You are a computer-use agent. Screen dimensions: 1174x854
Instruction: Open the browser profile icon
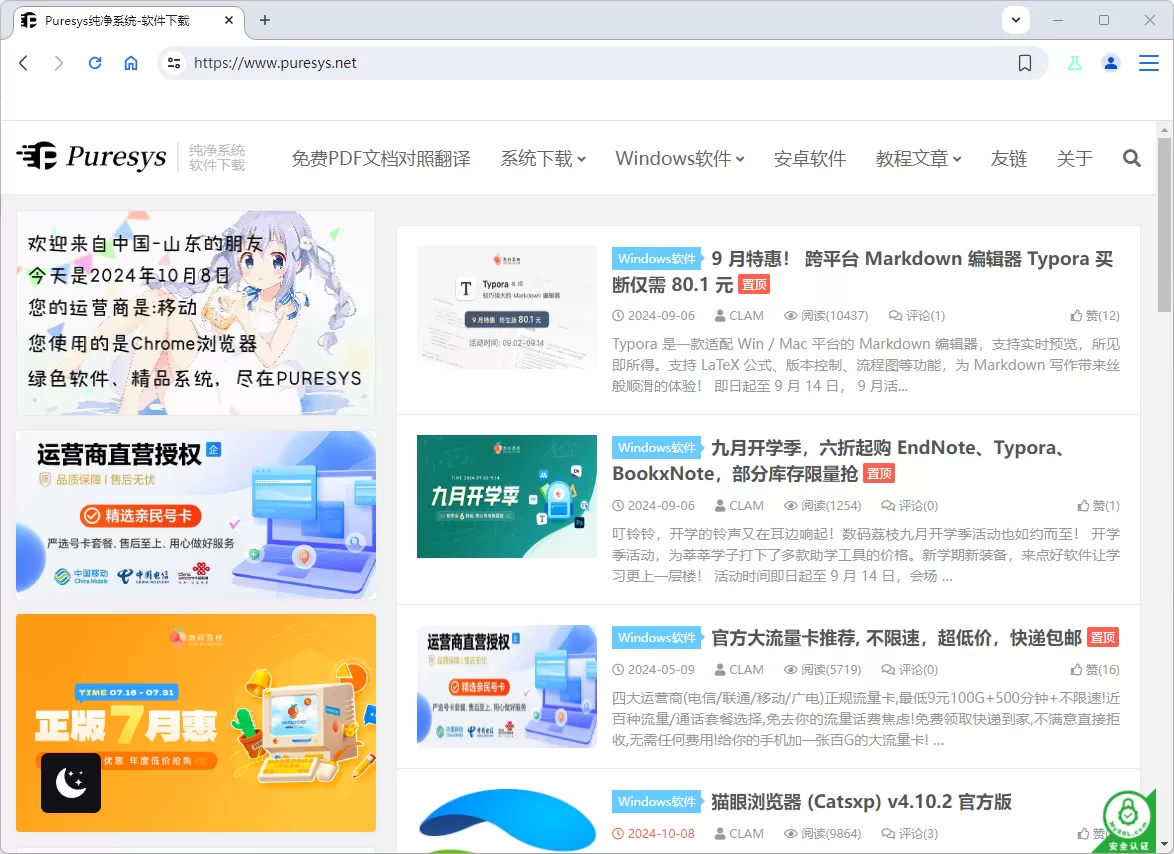pyautogui.click(x=1110, y=62)
